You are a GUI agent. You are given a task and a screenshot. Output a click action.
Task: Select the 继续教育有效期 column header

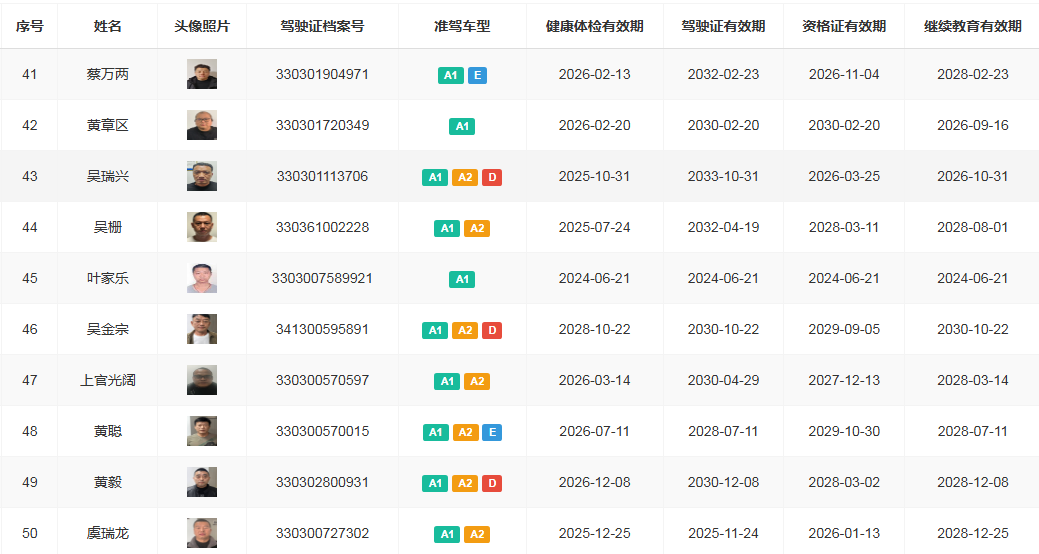(972, 26)
